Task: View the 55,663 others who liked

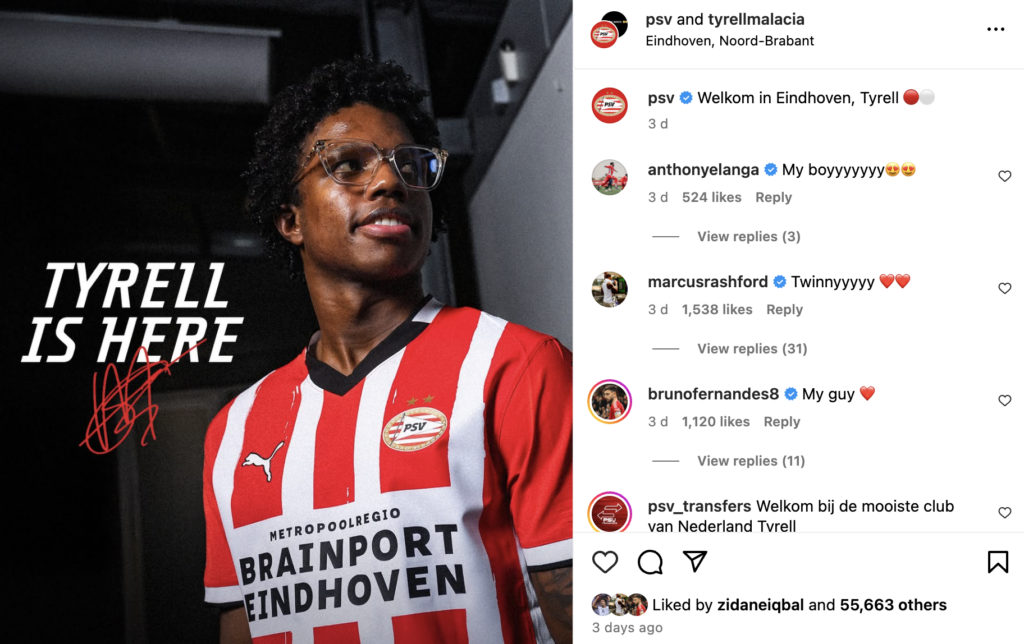Action: (x=893, y=605)
